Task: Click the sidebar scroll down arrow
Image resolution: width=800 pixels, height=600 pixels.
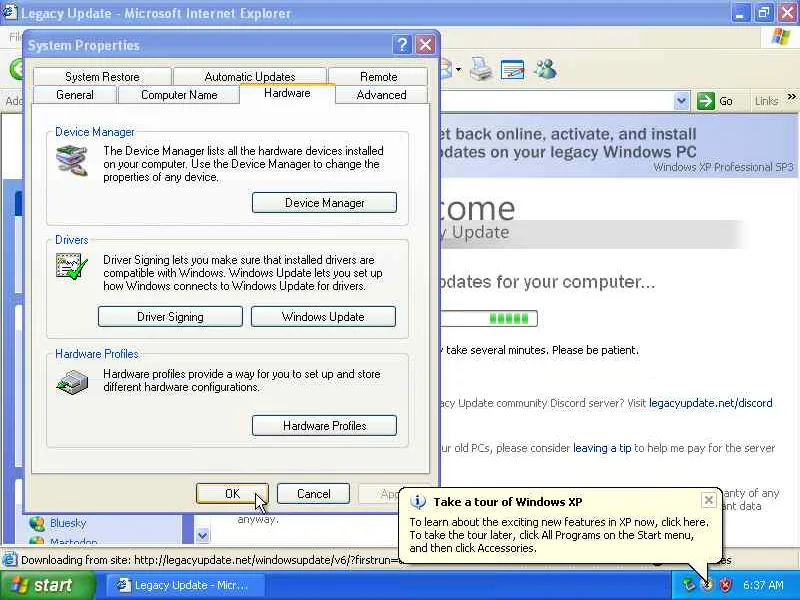Action: [203, 535]
